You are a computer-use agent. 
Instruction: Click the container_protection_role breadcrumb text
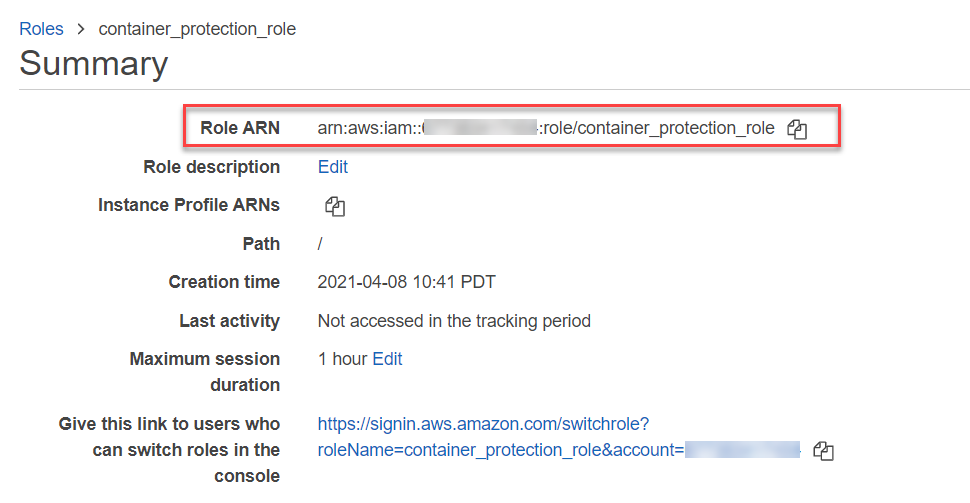(197, 29)
